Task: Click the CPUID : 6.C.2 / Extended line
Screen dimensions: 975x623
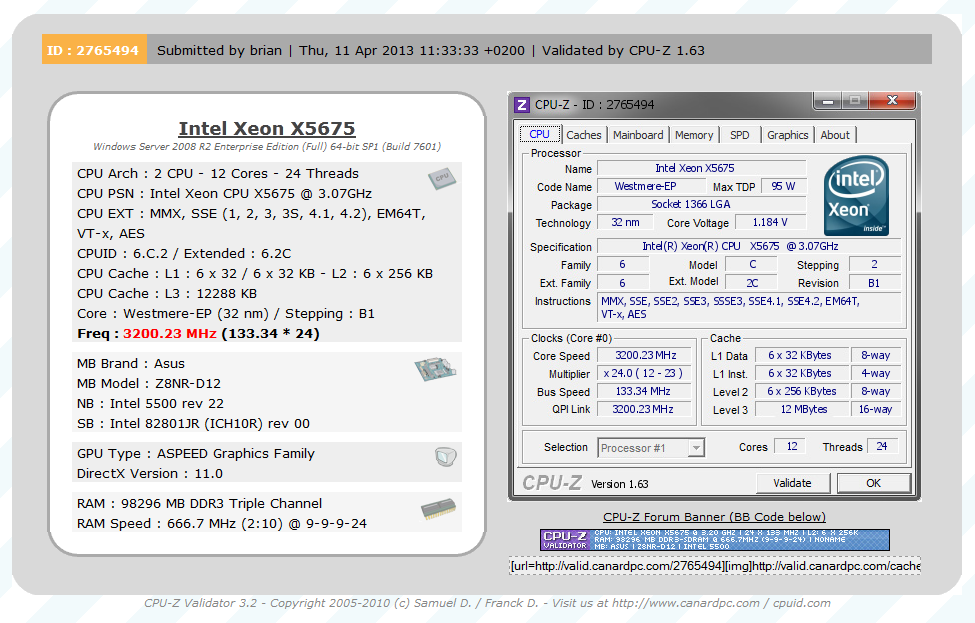Action: (184, 254)
